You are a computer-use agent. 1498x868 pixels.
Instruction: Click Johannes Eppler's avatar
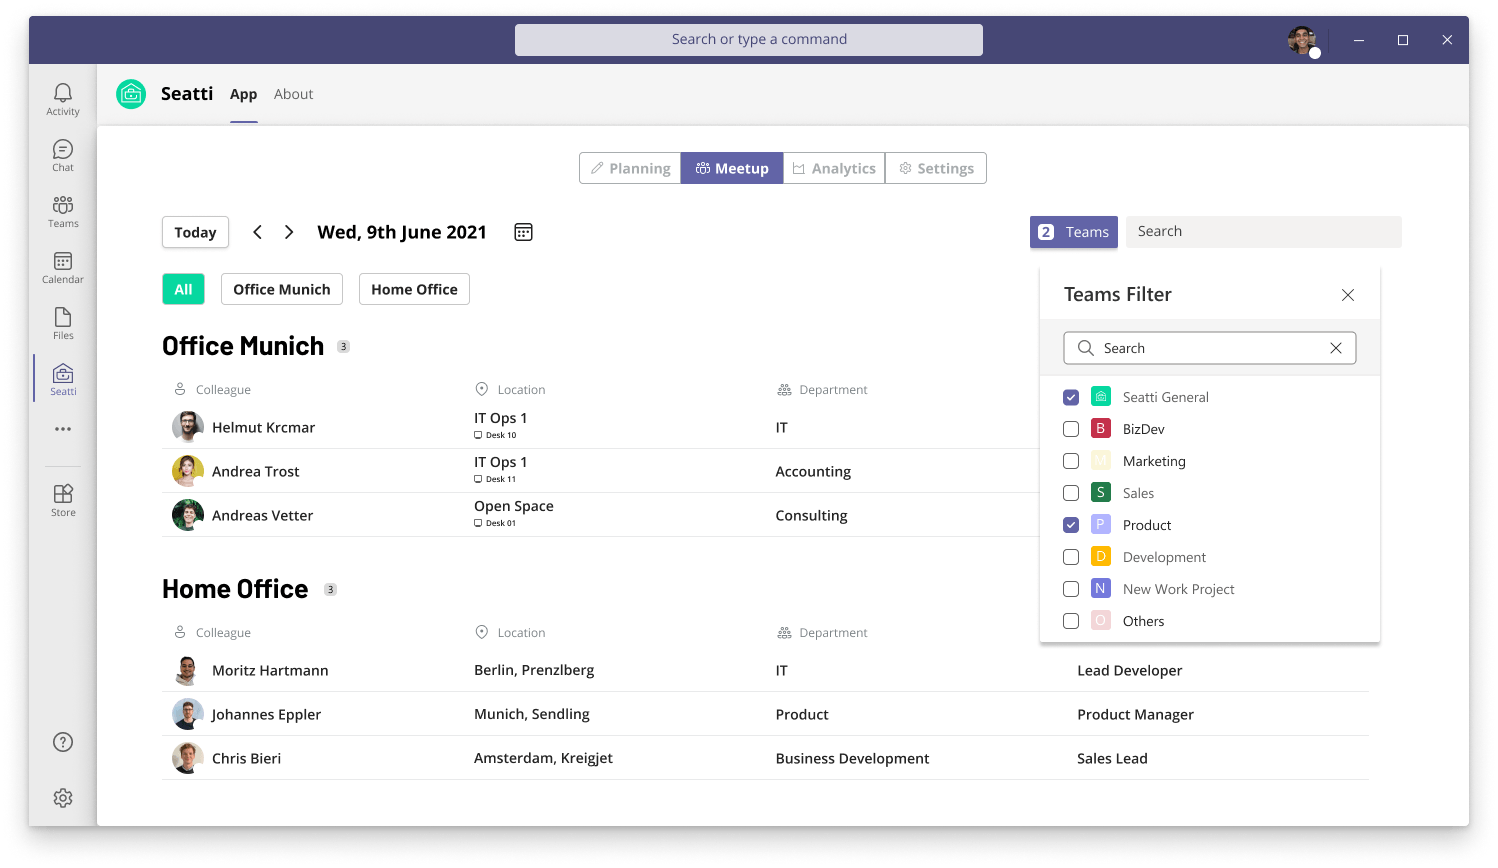coord(188,714)
